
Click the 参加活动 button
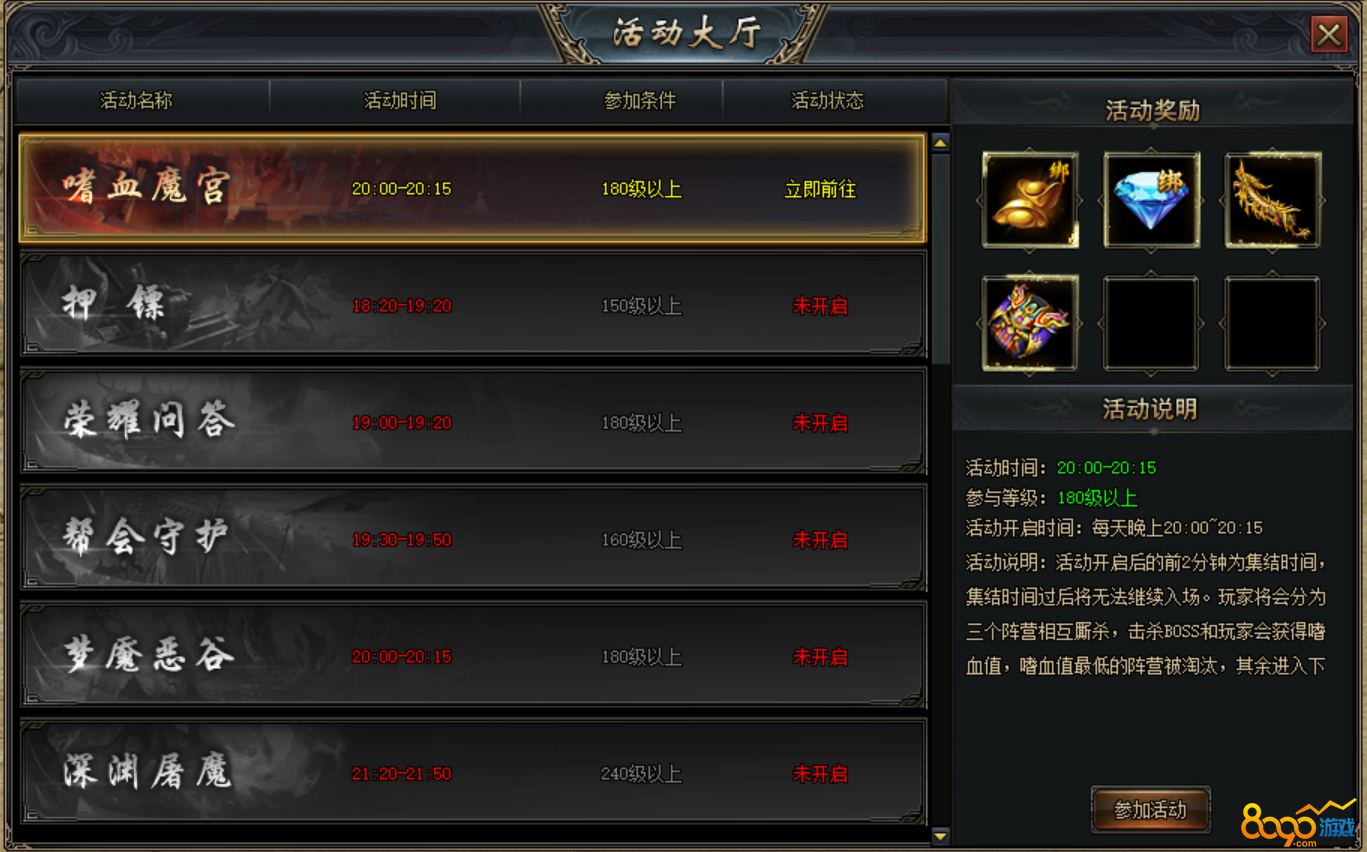pyautogui.click(x=1150, y=810)
